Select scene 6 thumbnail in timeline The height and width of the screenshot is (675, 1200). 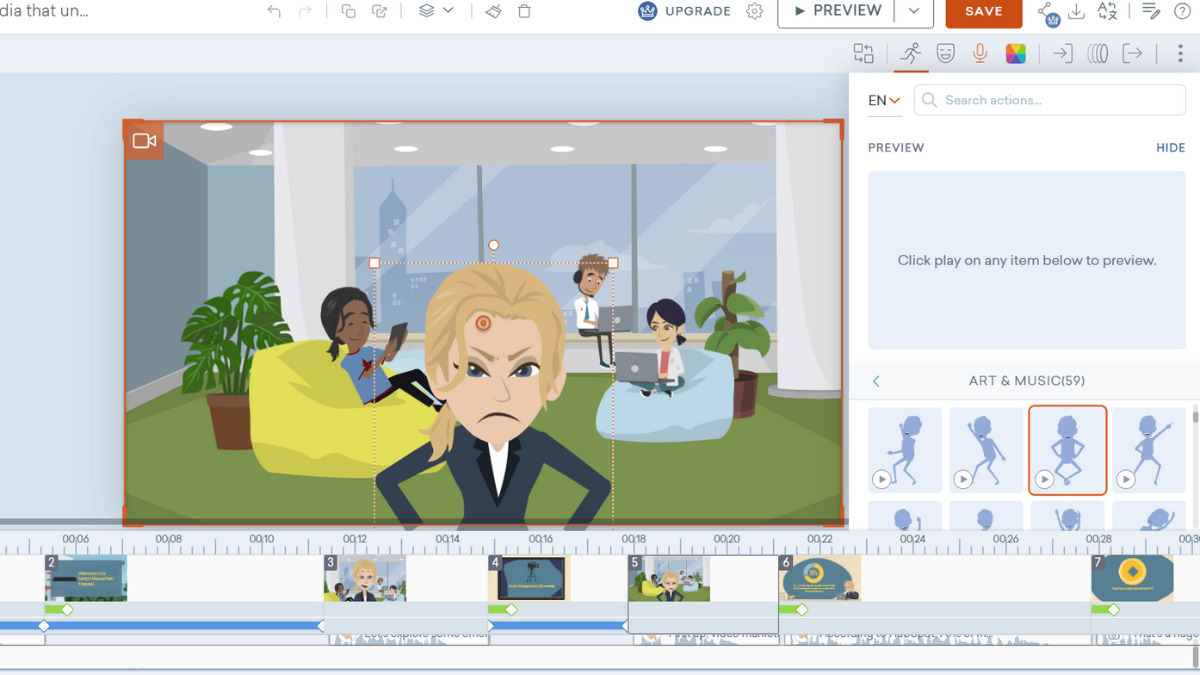tap(820, 578)
